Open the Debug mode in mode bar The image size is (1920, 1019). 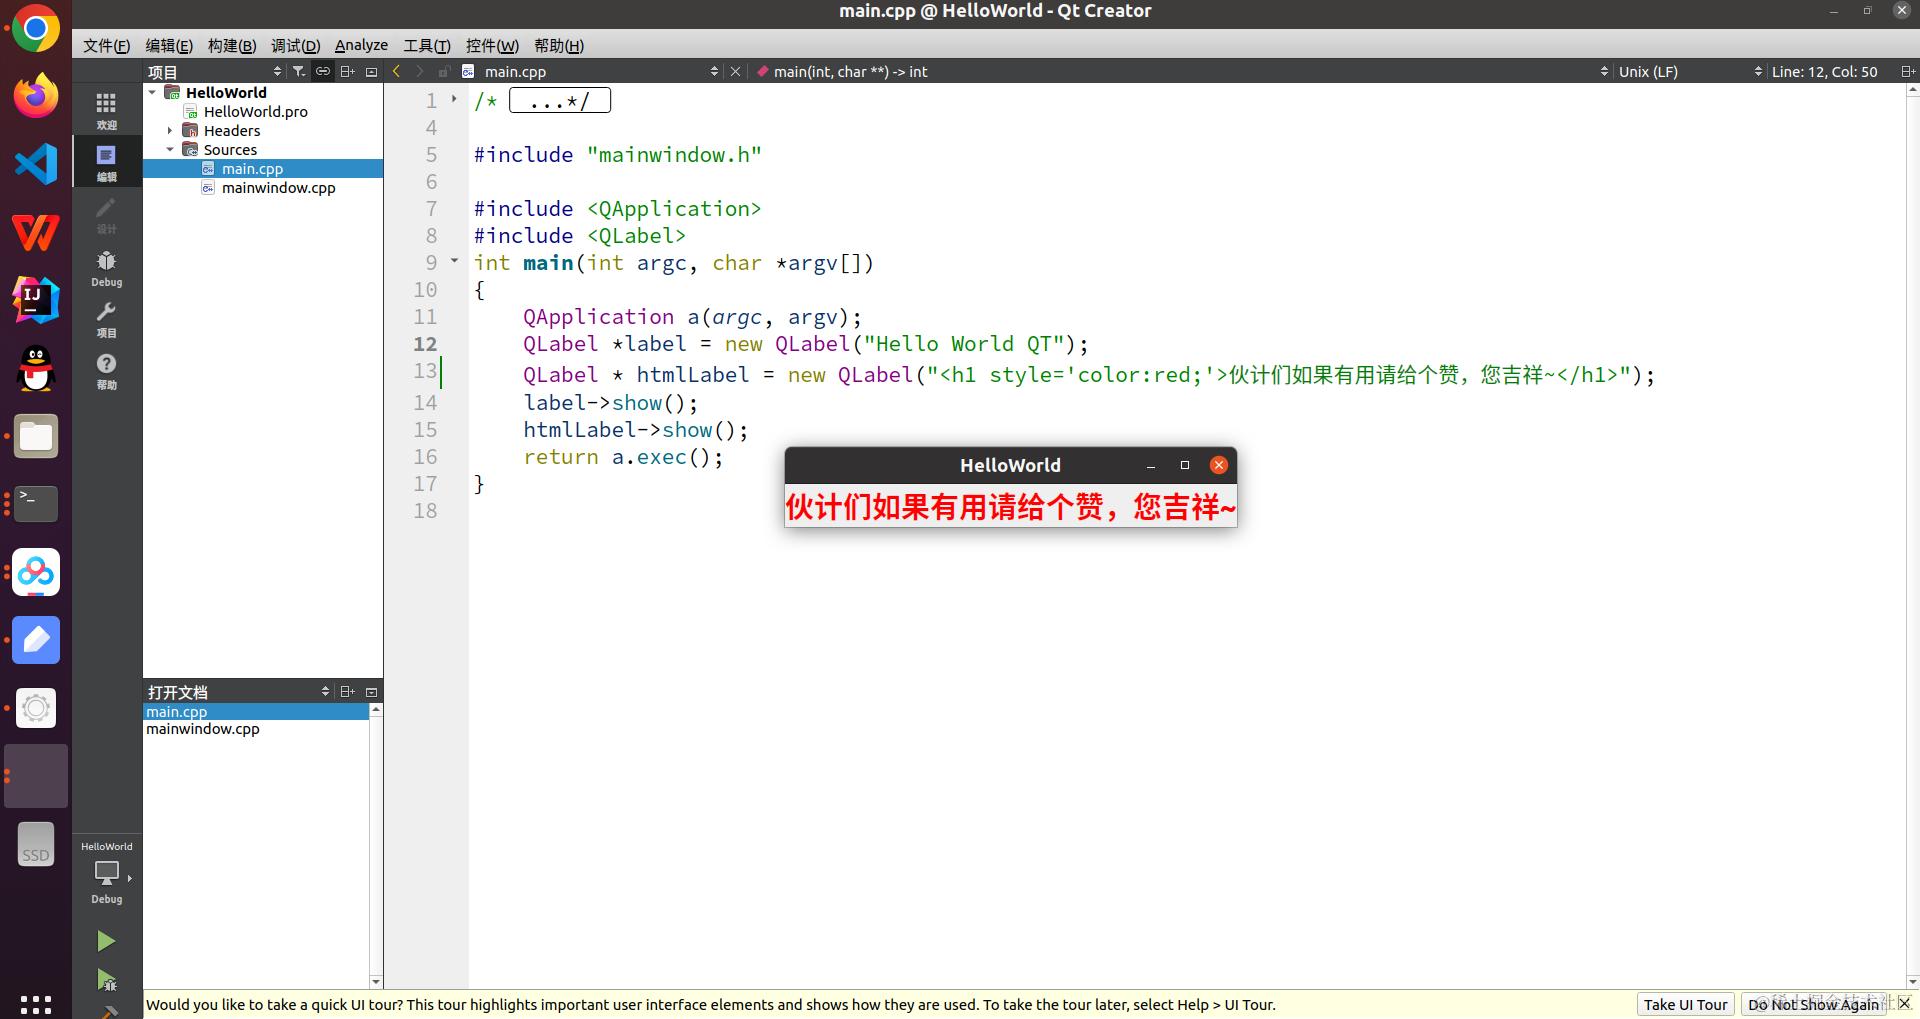click(106, 267)
